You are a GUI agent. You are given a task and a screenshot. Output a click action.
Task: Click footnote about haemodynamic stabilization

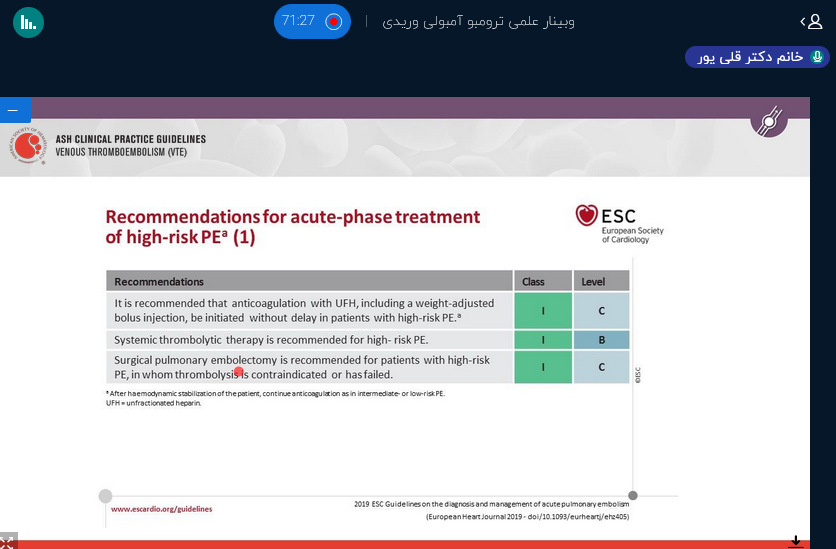pyautogui.click(x=275, y=393)
